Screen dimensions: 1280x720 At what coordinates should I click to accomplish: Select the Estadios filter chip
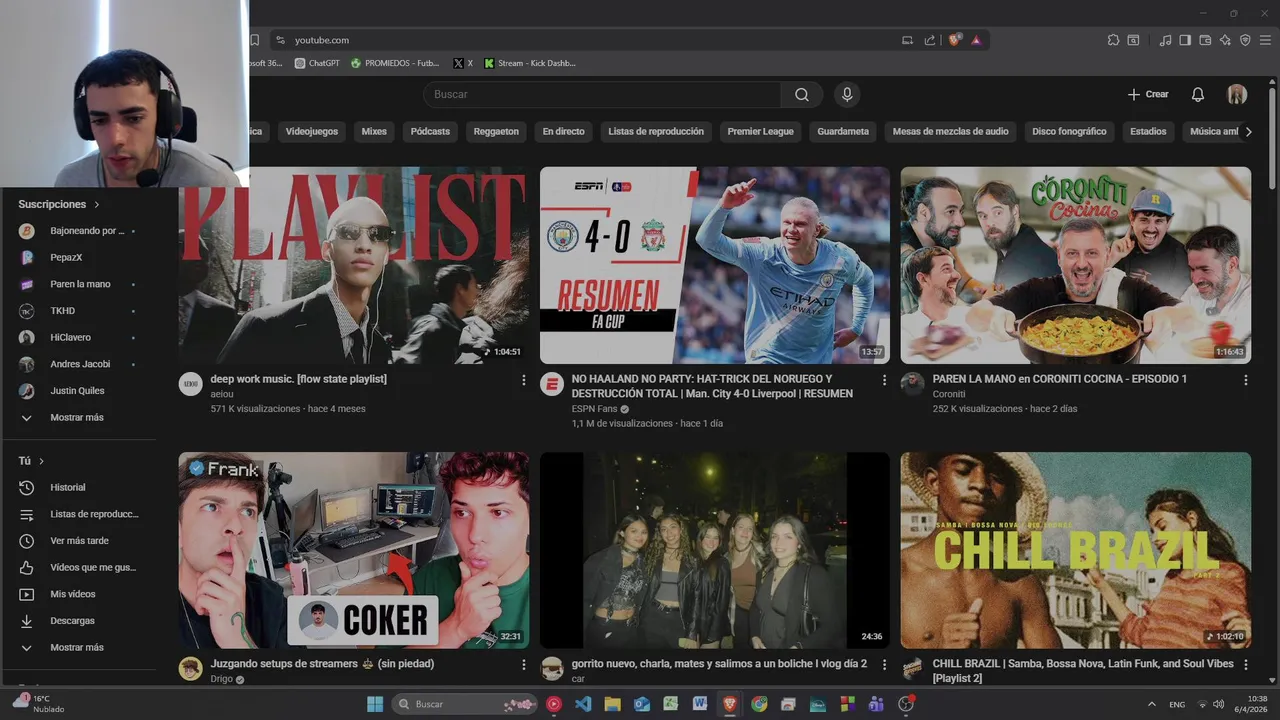pos(1148,131)
